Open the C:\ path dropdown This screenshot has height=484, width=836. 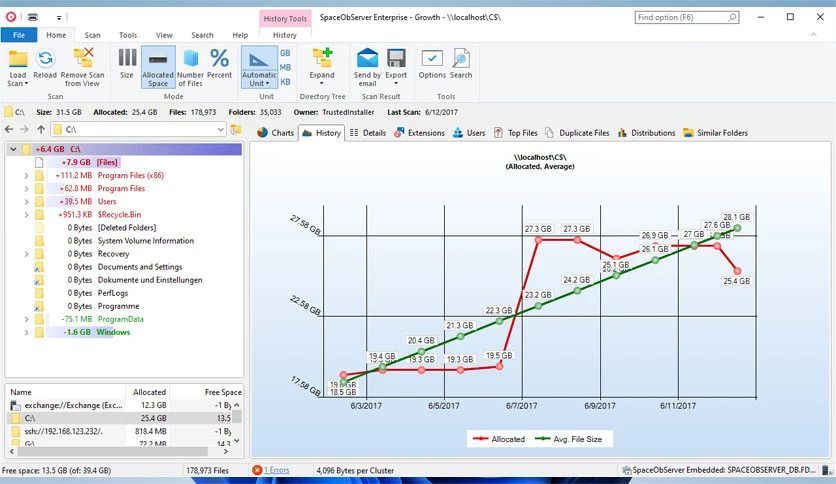[220, 130]
